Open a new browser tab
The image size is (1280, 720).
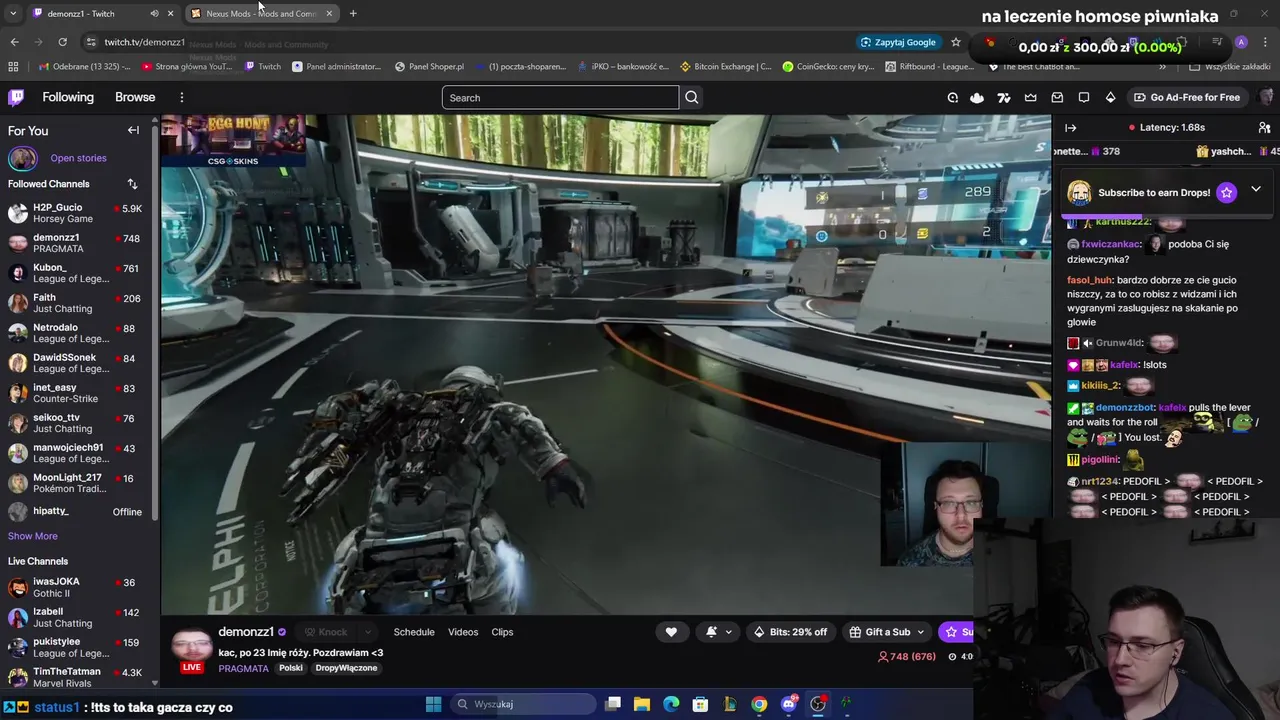pos(353,13)
